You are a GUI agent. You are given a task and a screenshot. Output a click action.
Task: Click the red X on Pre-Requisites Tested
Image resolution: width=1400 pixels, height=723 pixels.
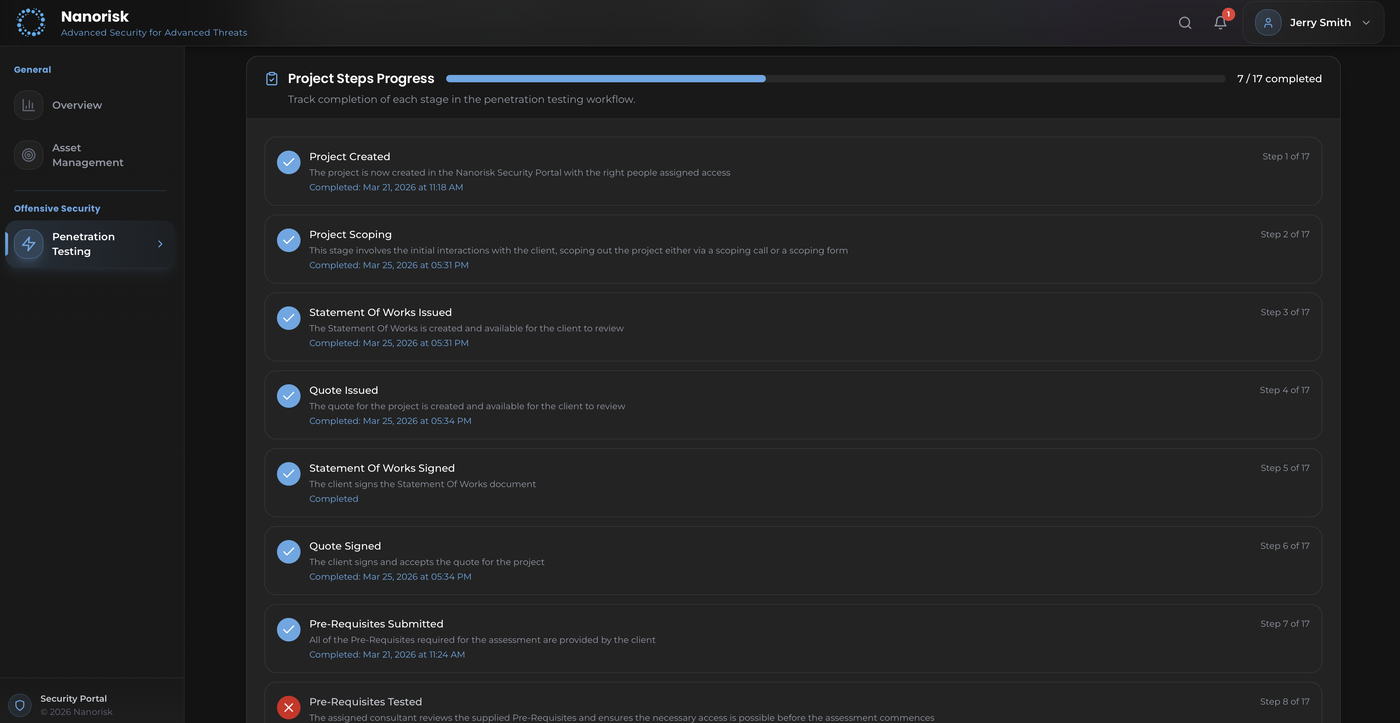coord(288,707)
